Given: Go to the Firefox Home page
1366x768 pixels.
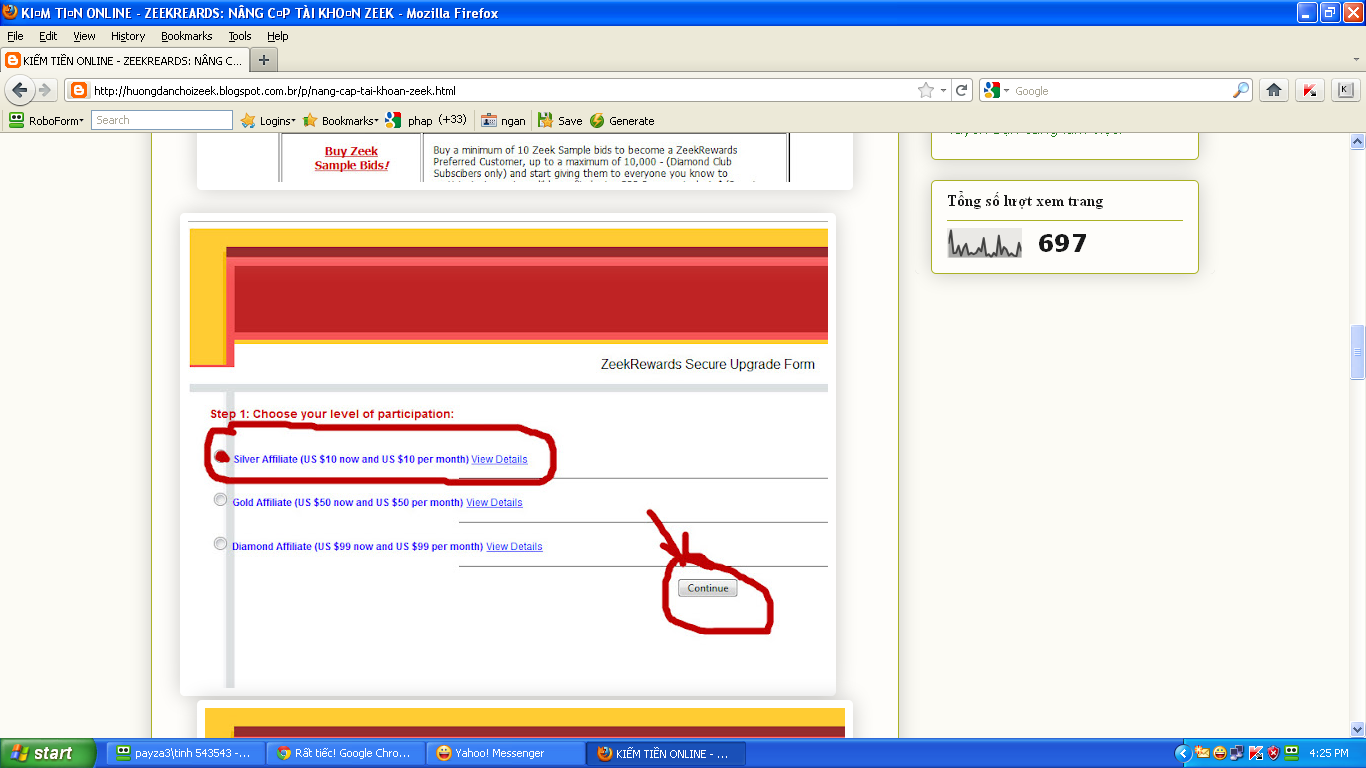Looking at the screenshot, I should 1274,90.
